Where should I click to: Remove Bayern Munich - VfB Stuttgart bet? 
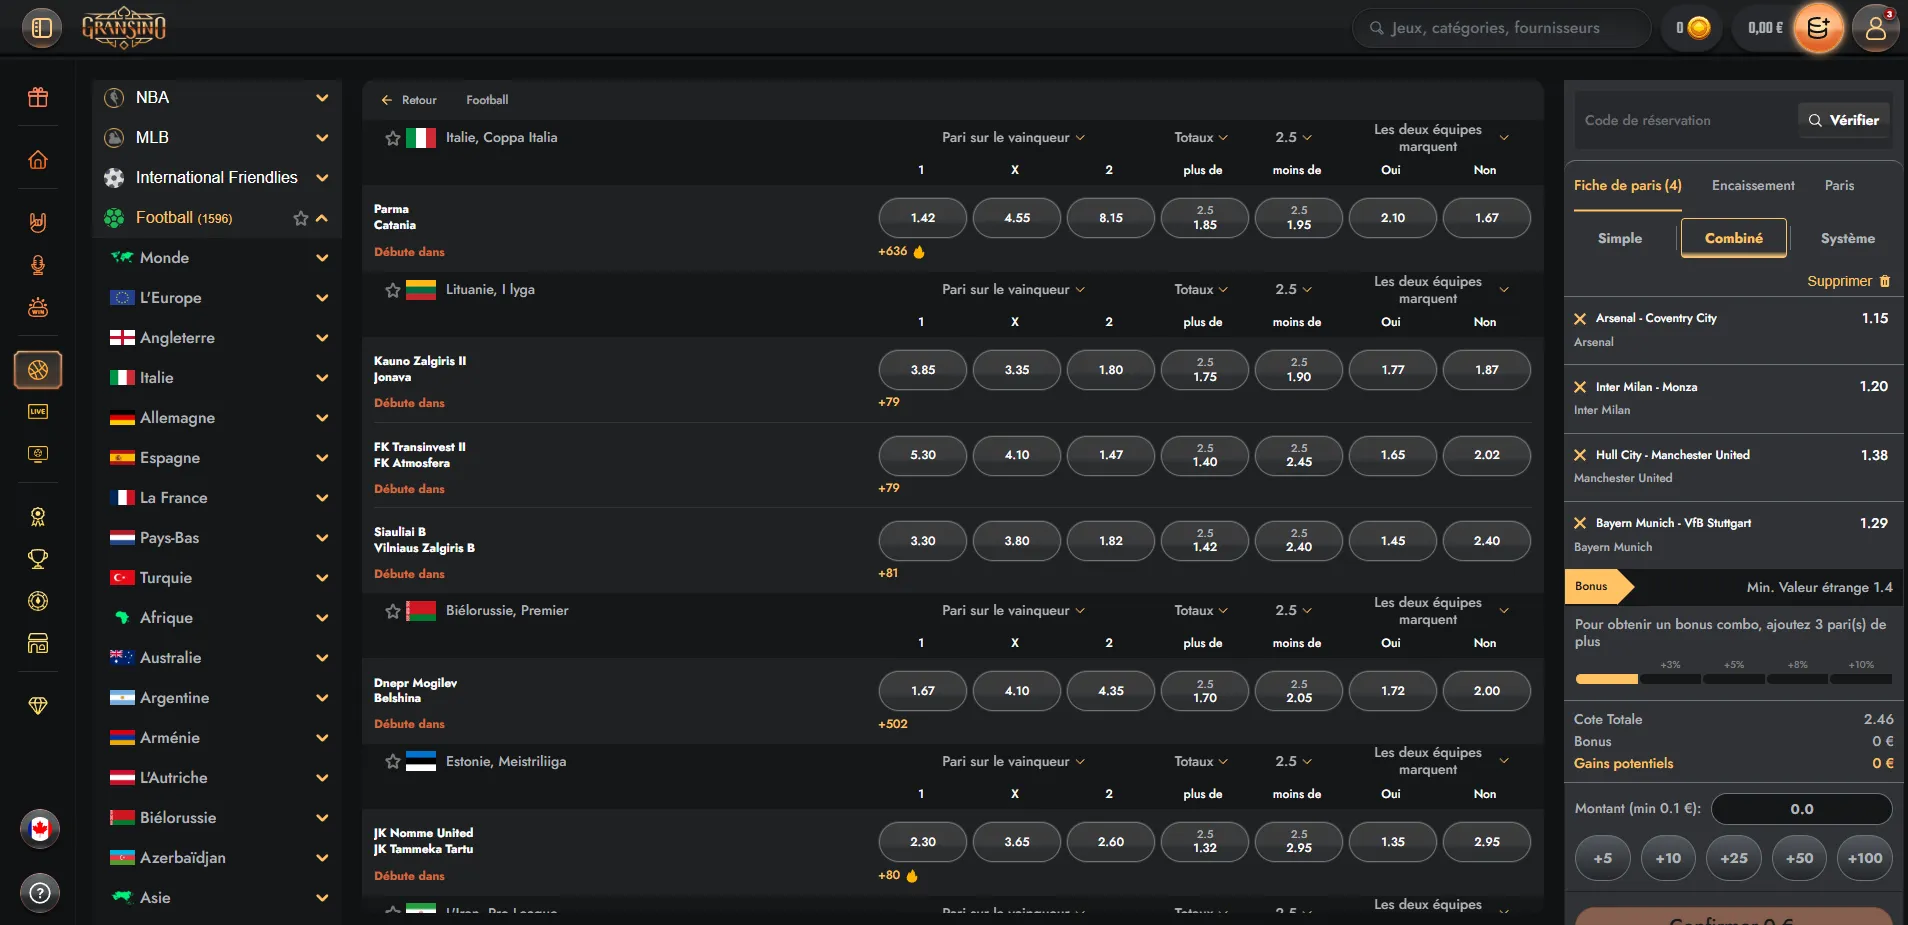point(1580,523)
